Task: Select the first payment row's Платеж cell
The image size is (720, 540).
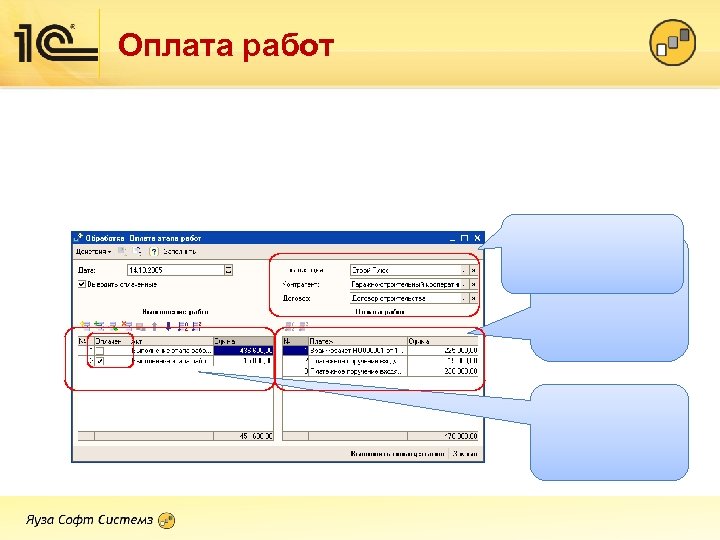Action: 358,351
